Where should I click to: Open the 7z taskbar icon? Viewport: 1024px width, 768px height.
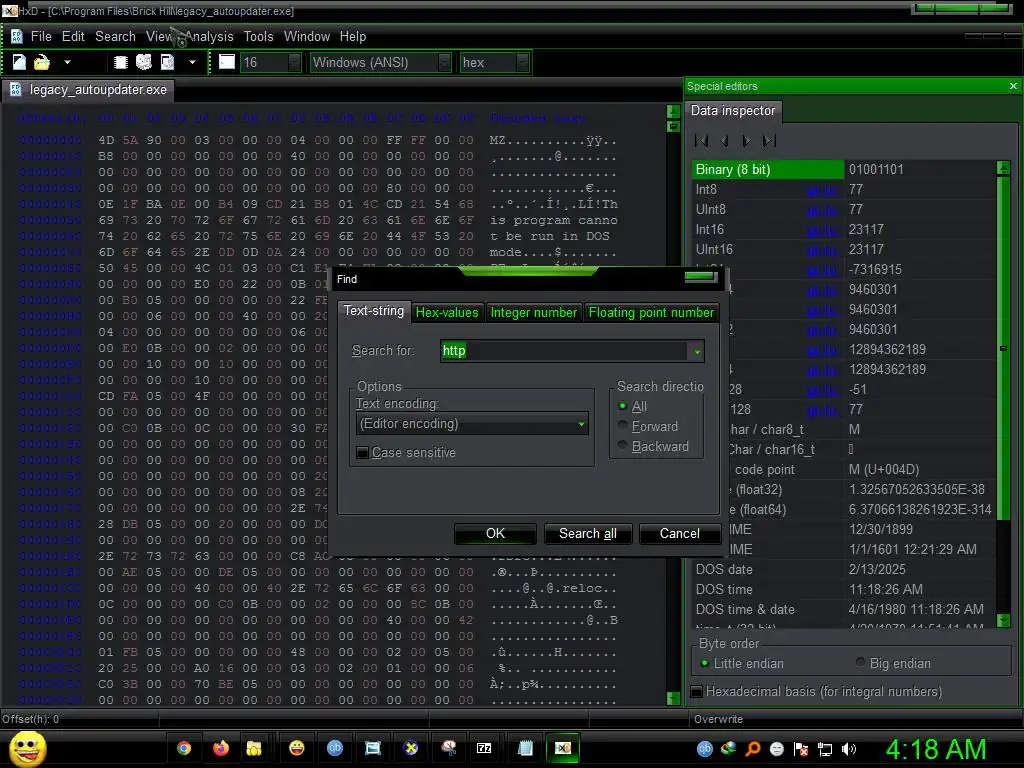[484, 748]
